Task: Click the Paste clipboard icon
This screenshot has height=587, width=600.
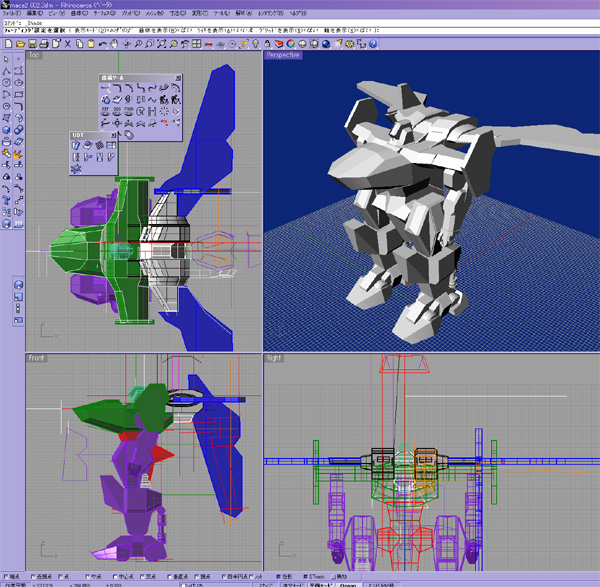Action: click(x=91, y=44)
